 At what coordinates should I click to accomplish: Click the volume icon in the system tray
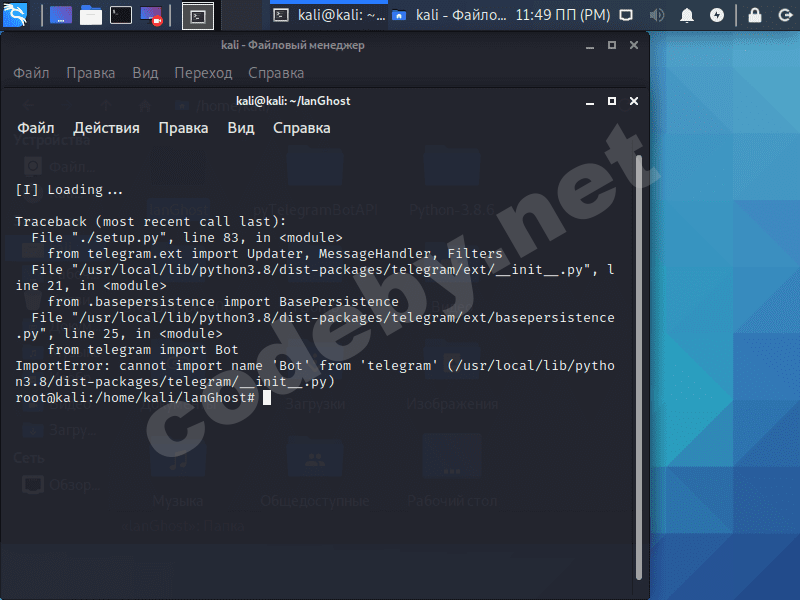(x=657, y=14)
